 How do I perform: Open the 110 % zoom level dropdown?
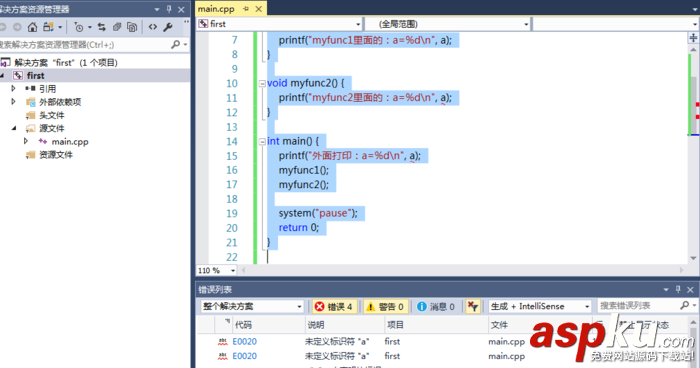pyautogui.click(x=233, y=271)
